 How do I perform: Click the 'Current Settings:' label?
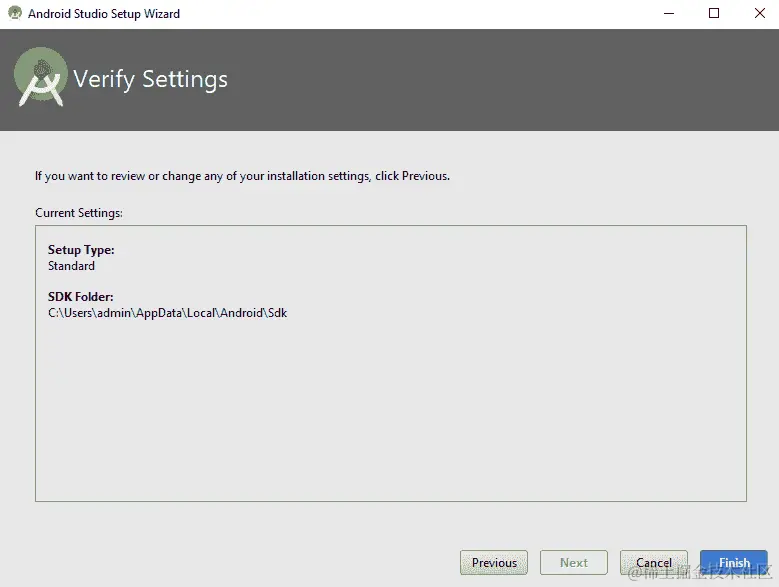click(x=78, y=213)
